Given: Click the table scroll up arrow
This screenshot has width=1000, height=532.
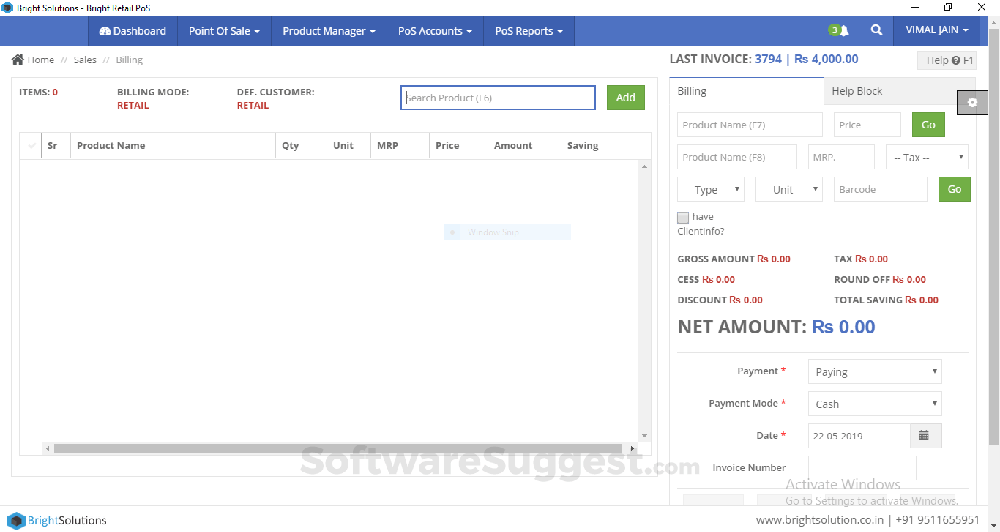Looking at the screenshot, I should click(644, 166).
